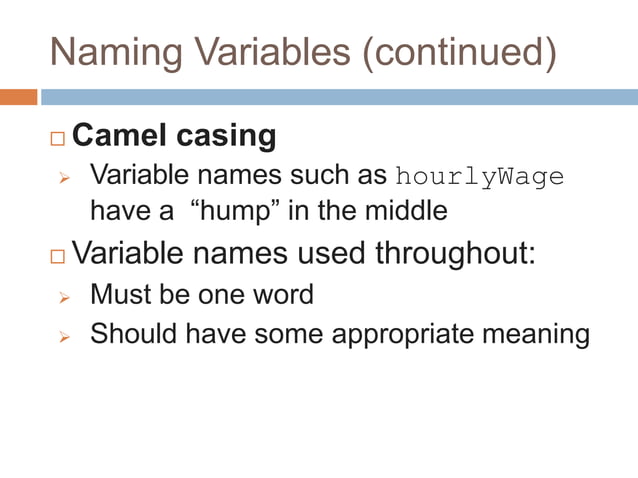This screenshot has height=478, width=638.
Task: Click 'Should have some appropriate meaning' text
Action: (340, 334)
